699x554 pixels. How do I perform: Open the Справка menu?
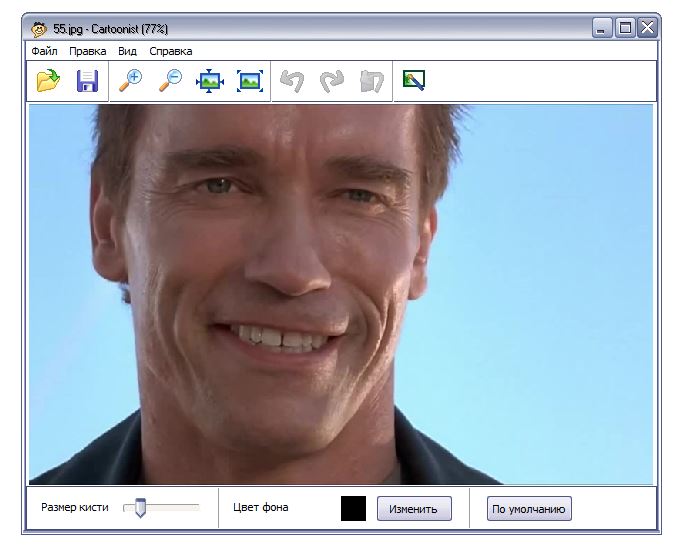[x=171, y=51]
